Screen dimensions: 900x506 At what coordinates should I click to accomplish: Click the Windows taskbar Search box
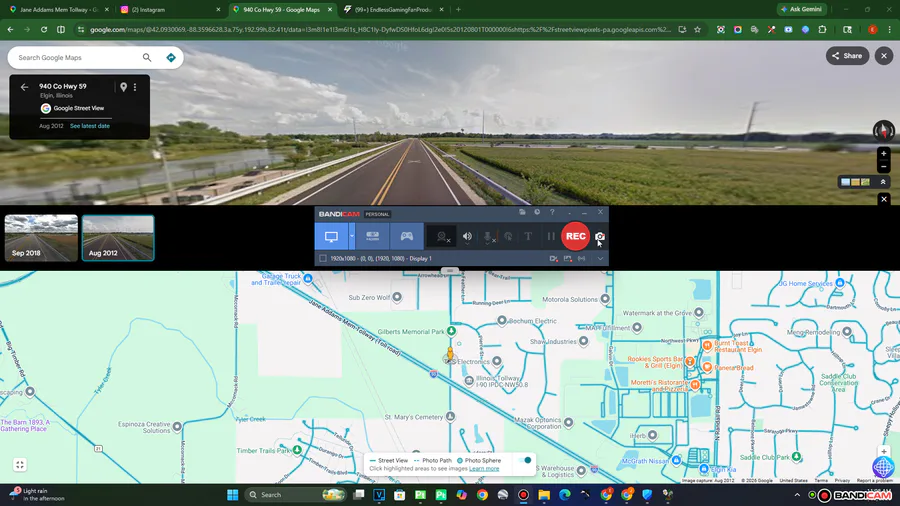(295, 495)
